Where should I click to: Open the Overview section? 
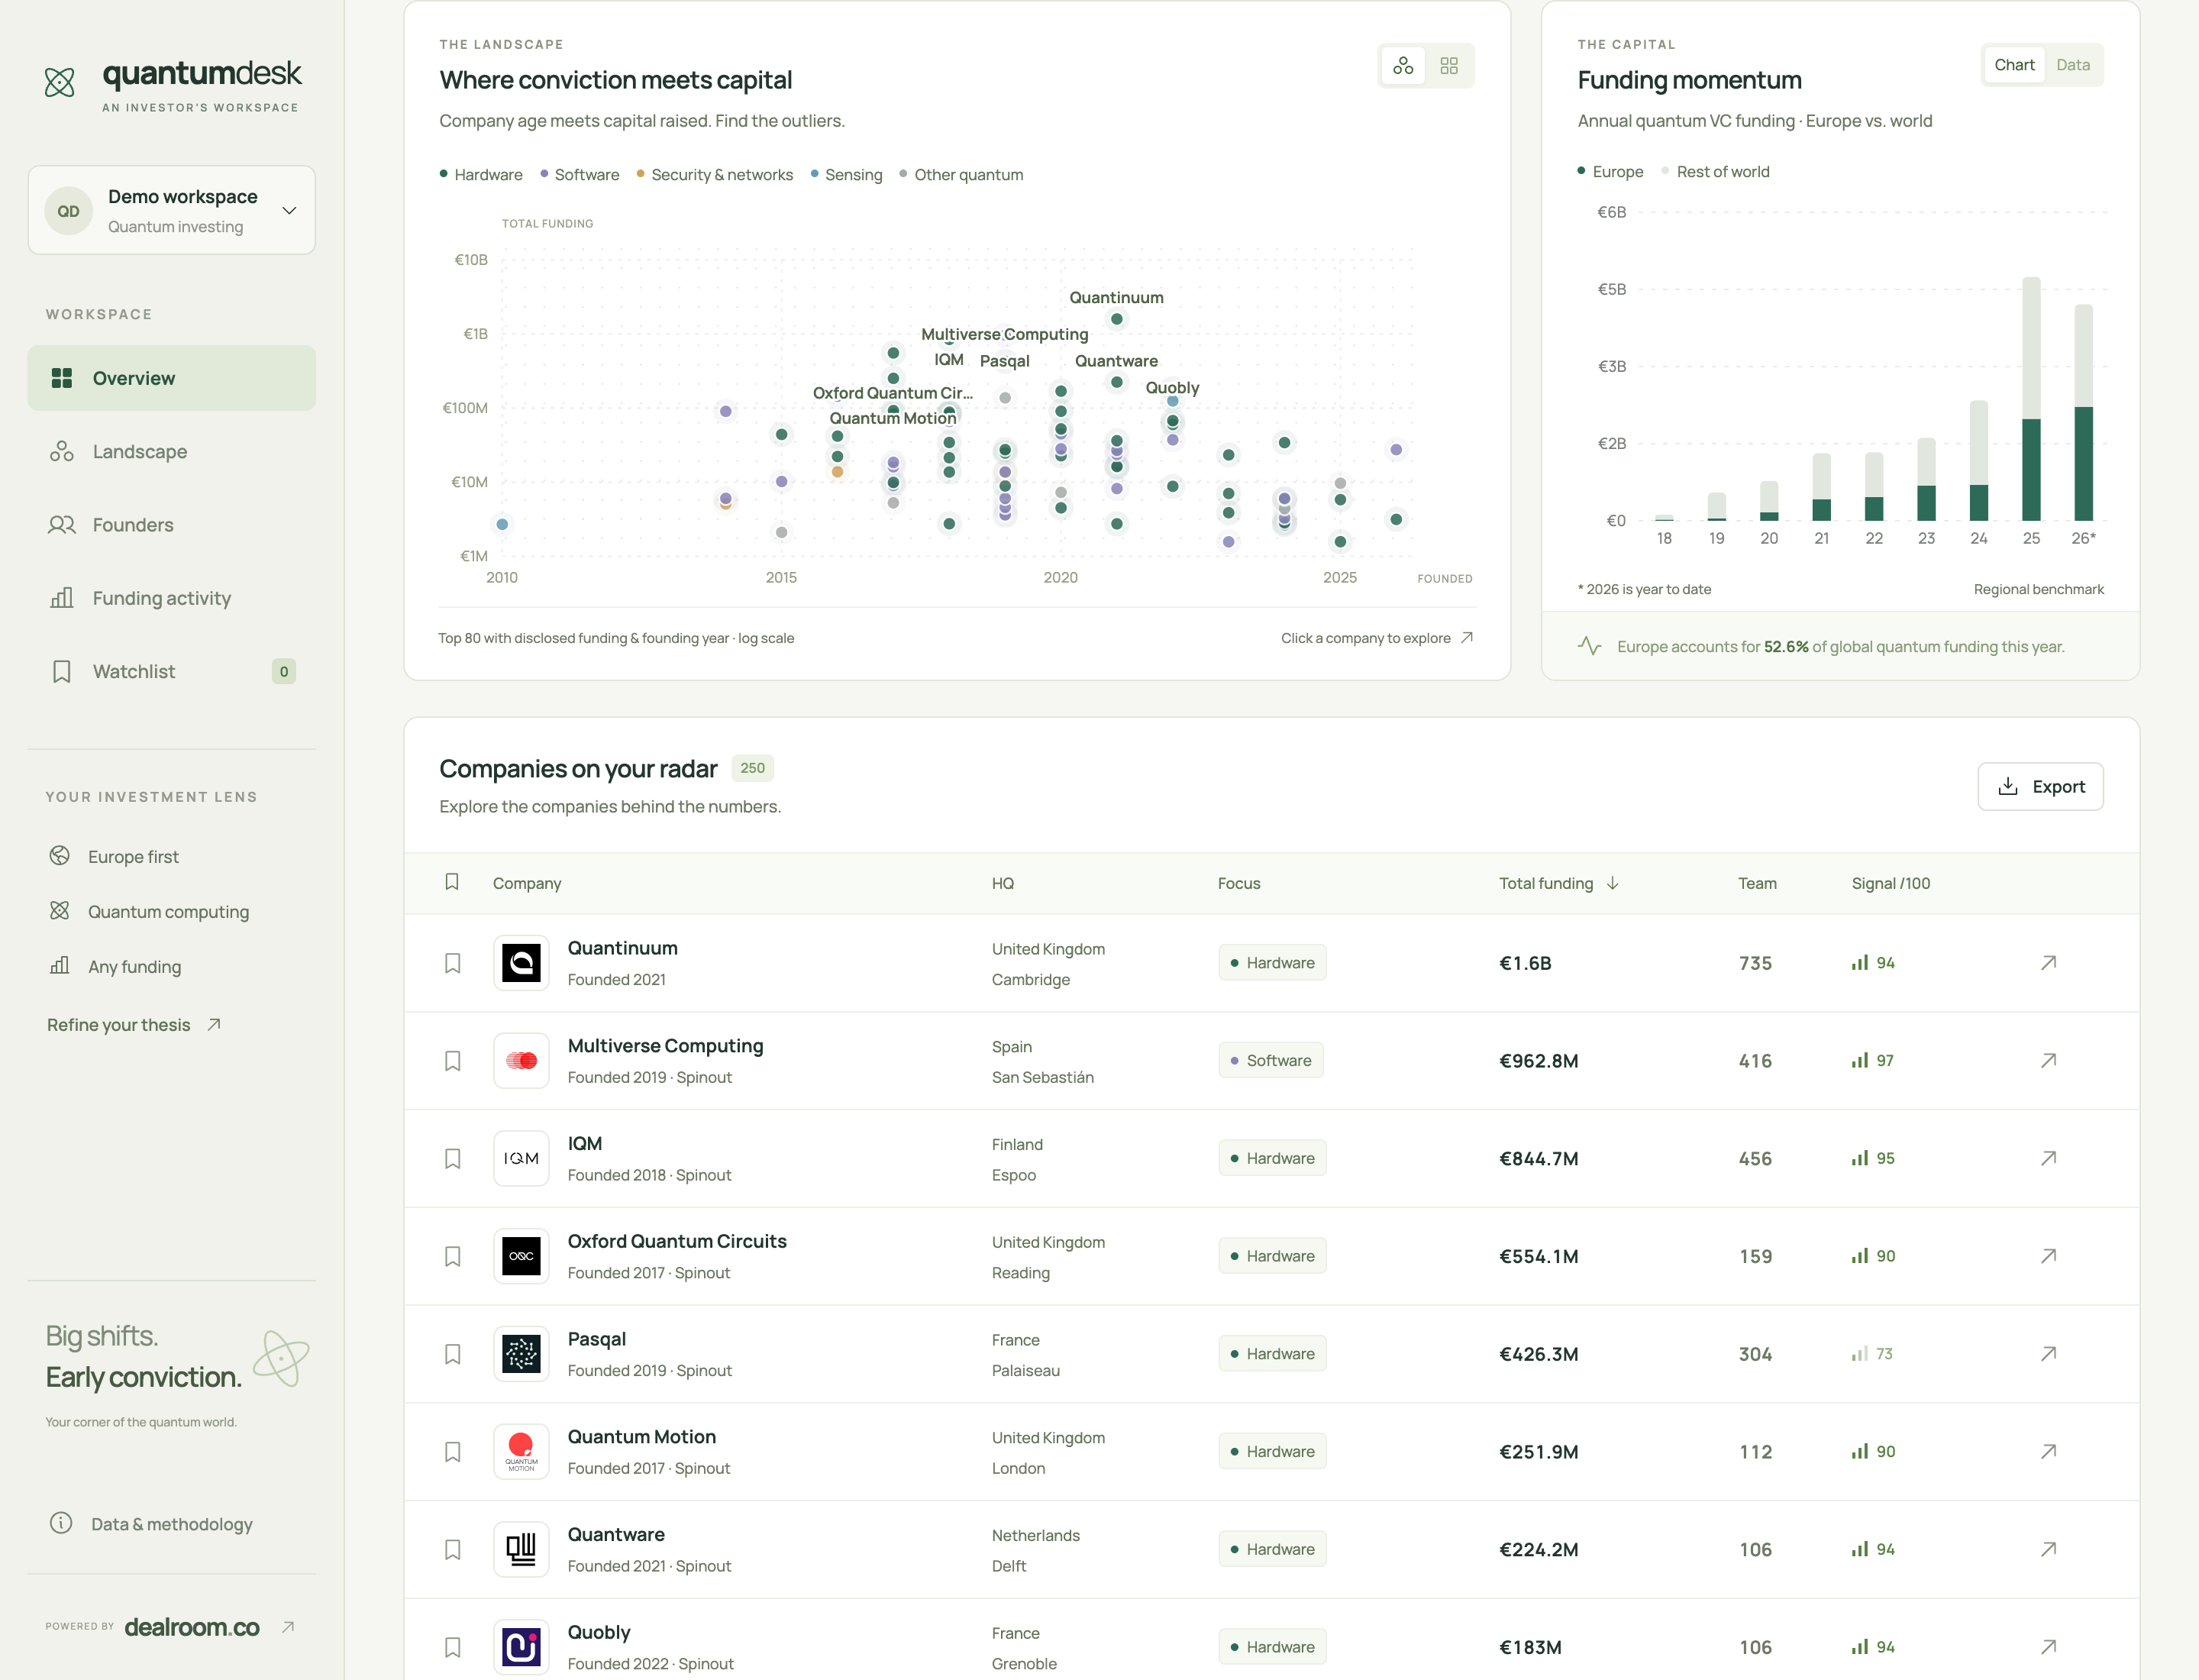coord(172,378)
